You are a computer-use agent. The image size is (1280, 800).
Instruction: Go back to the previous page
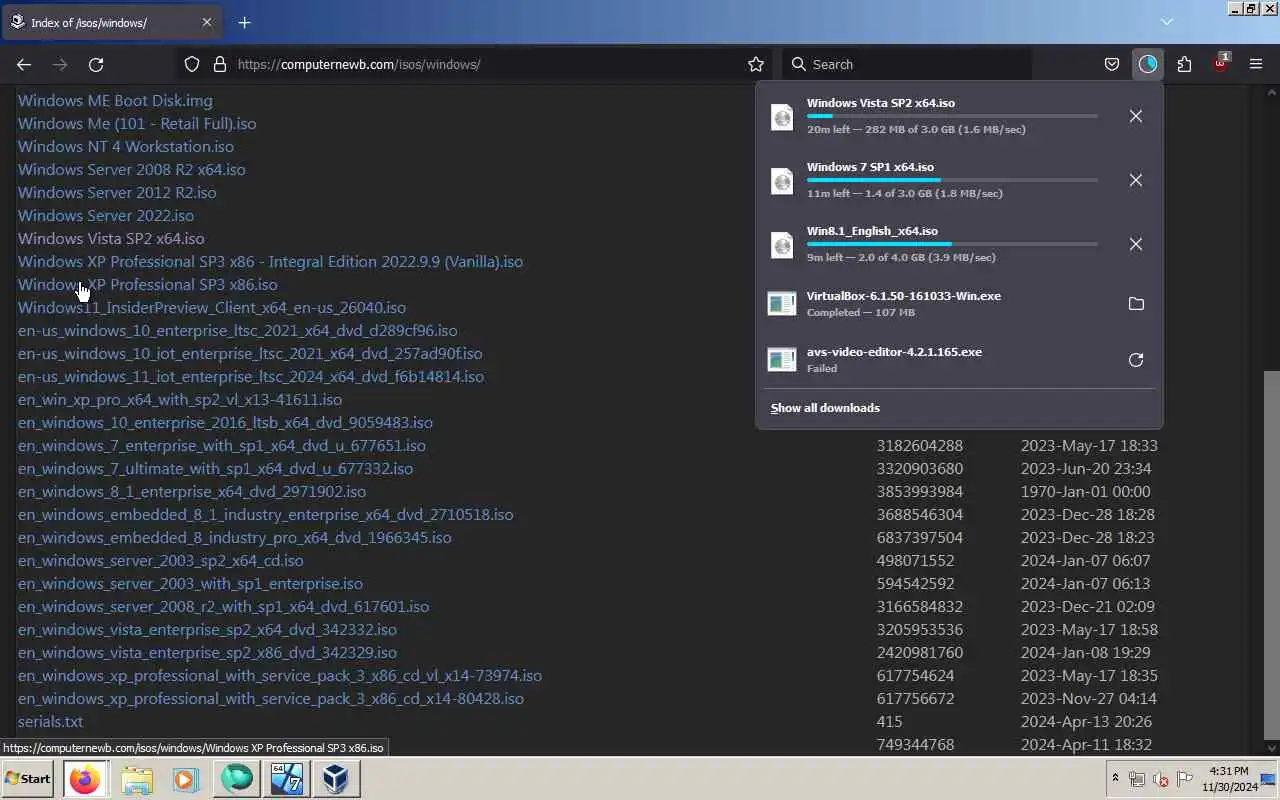(24, 64)
